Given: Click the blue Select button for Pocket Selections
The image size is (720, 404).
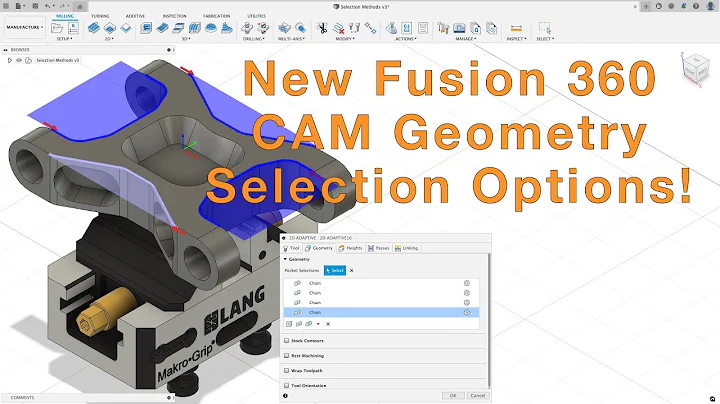Looking at the screenshot, I should click(x=335, y=270).
